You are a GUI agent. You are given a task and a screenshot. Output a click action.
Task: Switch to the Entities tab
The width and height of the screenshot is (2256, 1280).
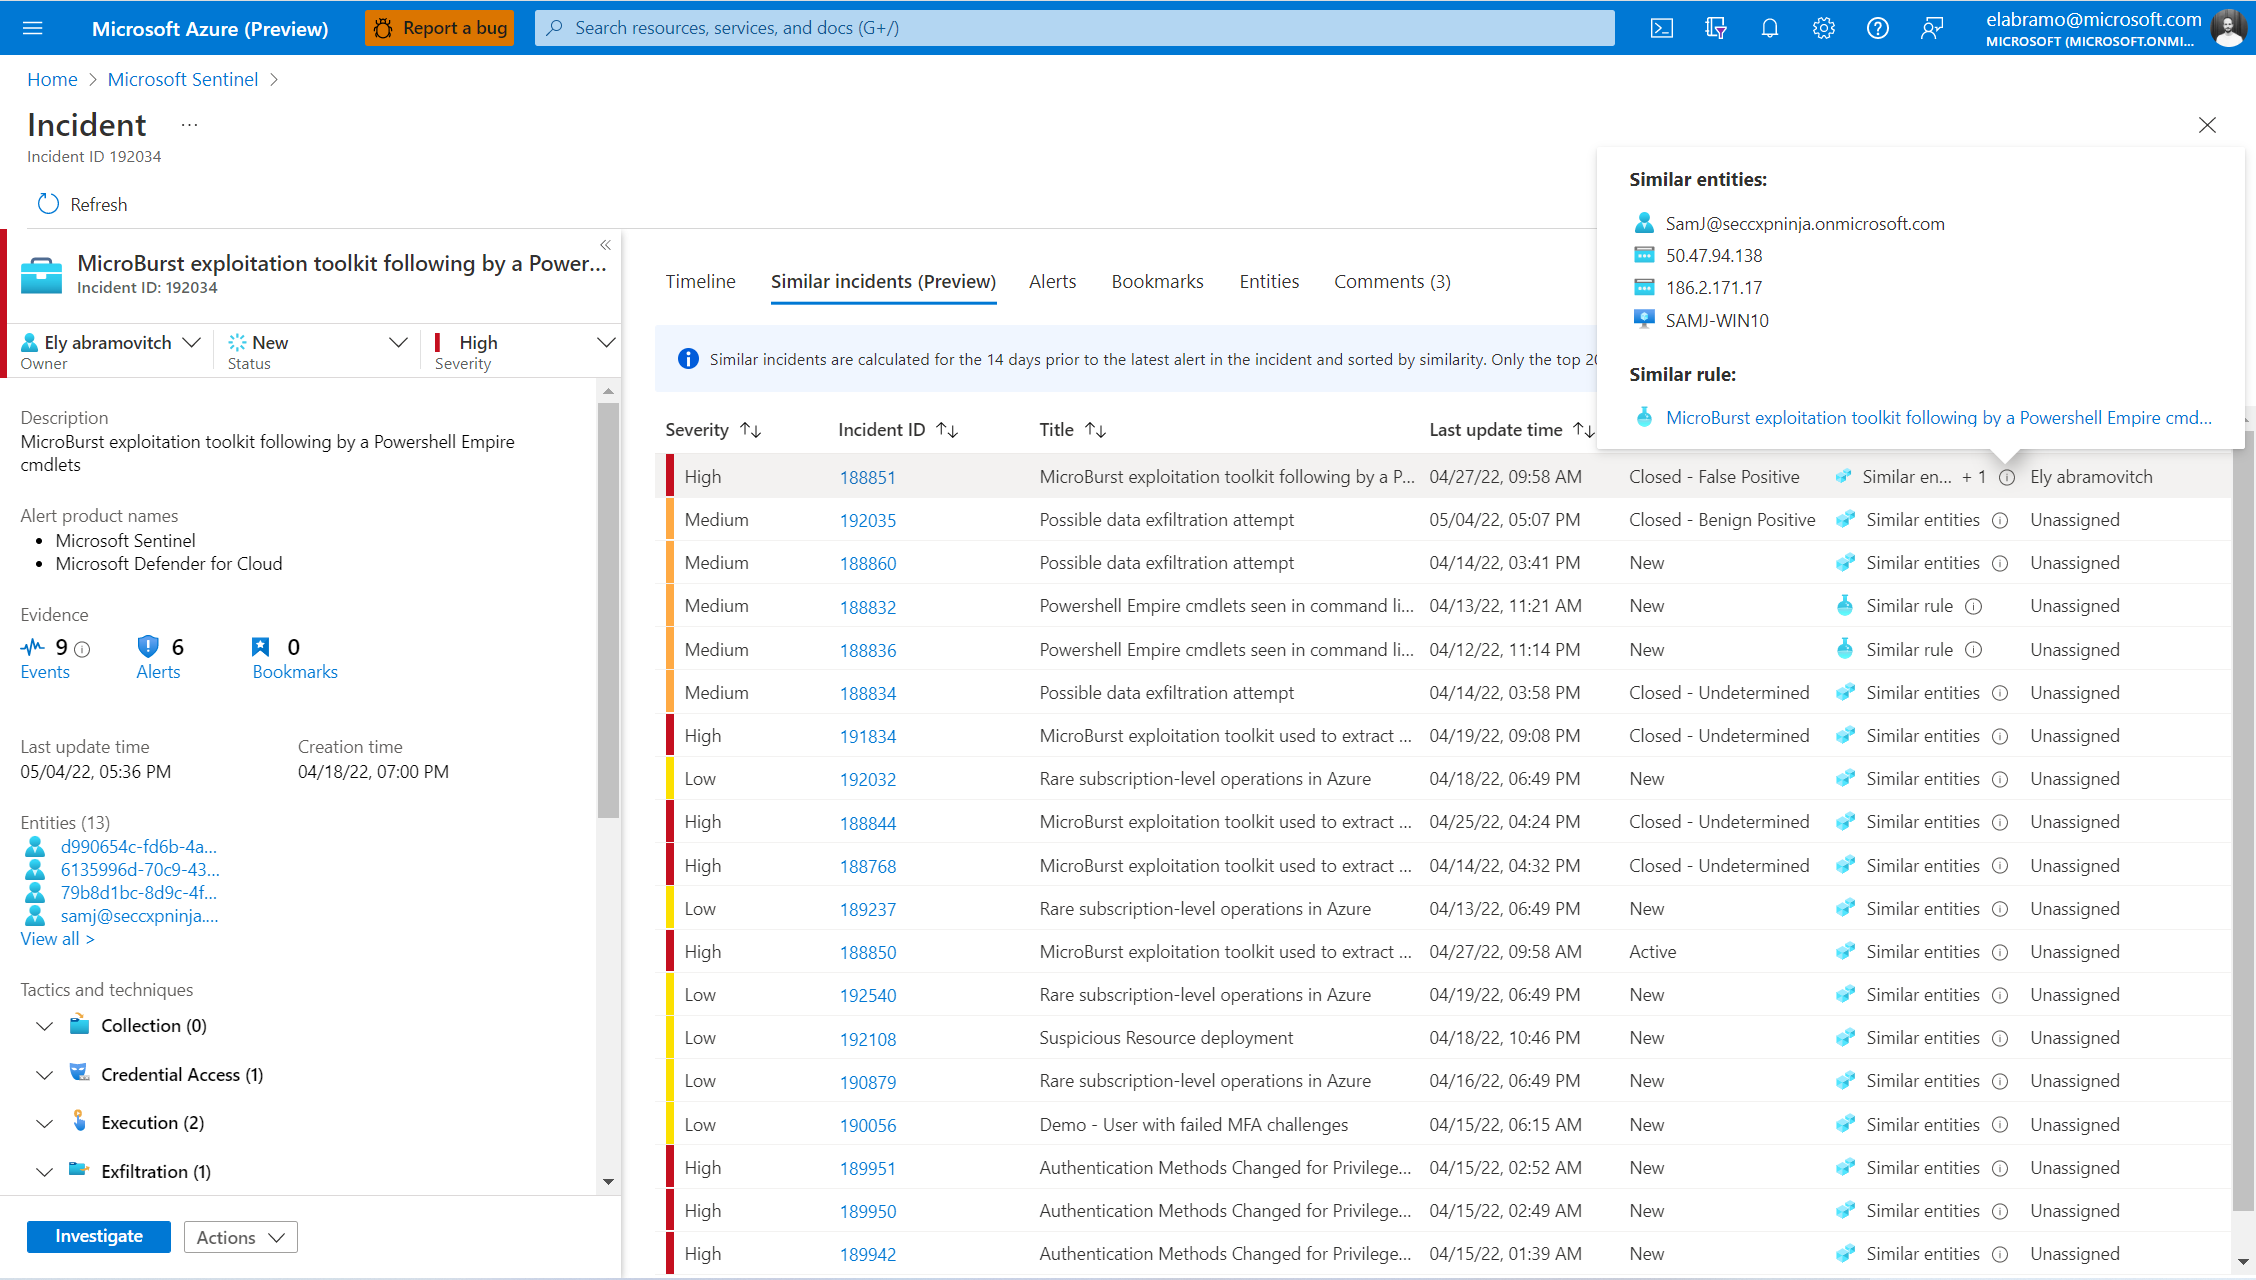1268,282
